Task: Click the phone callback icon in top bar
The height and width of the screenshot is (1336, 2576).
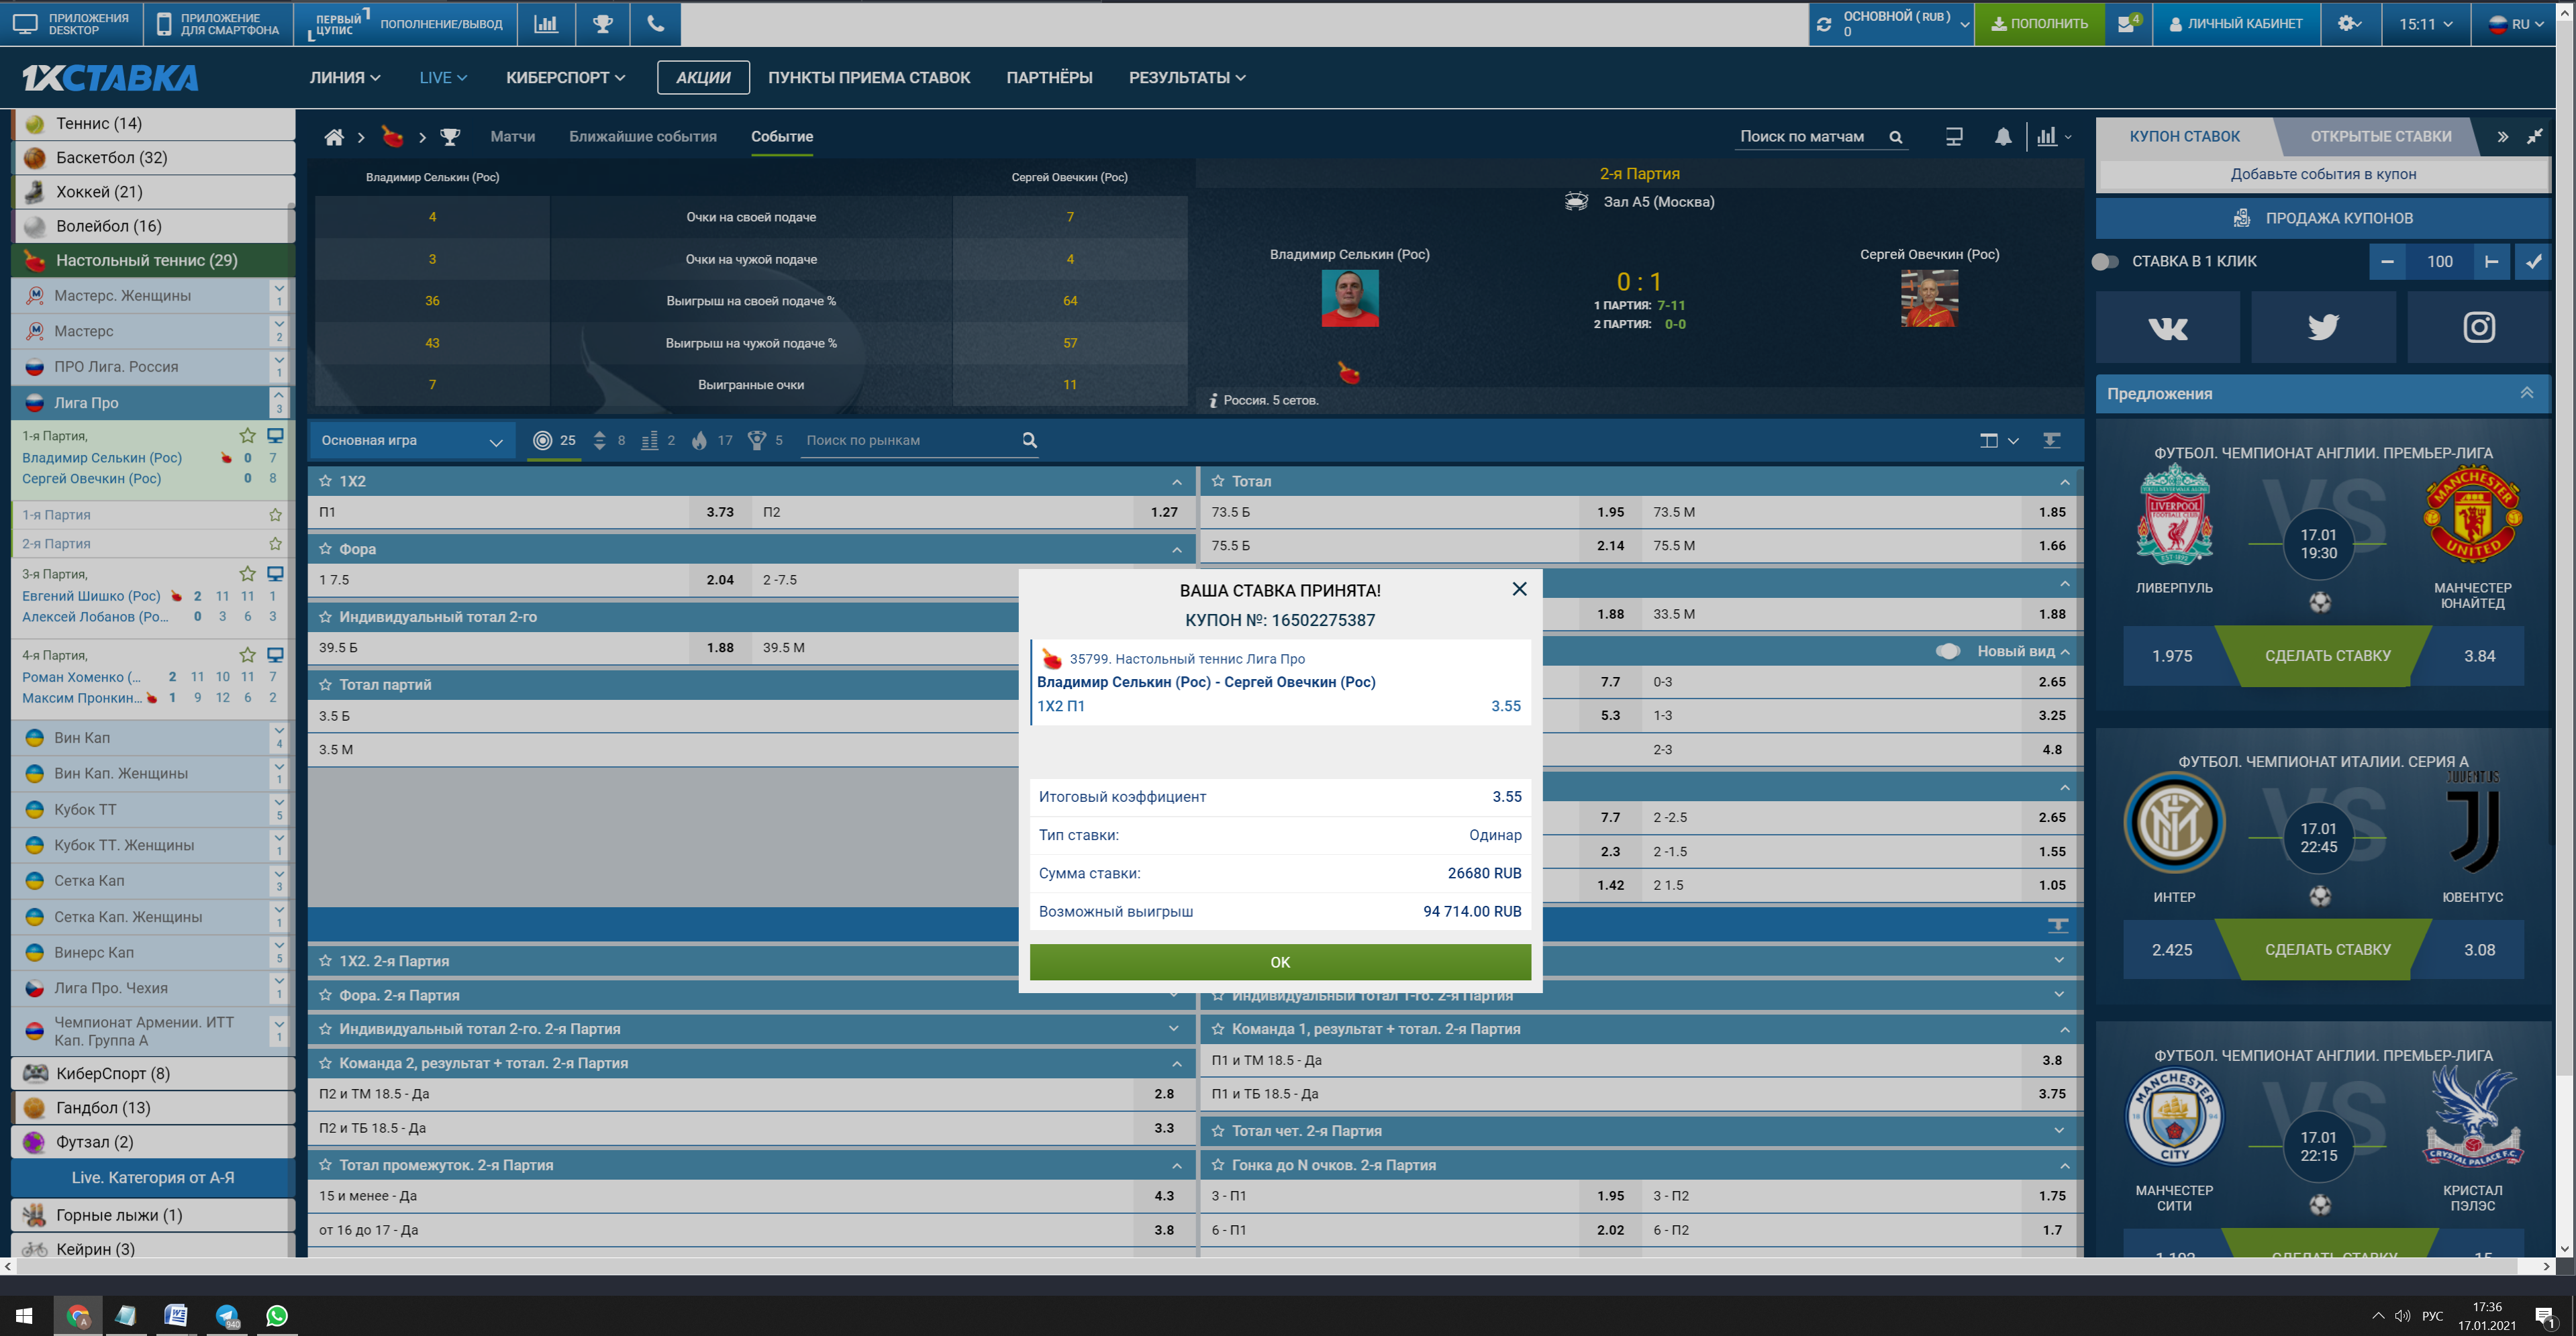Action: pyautogui.click(x=655, y=24)
